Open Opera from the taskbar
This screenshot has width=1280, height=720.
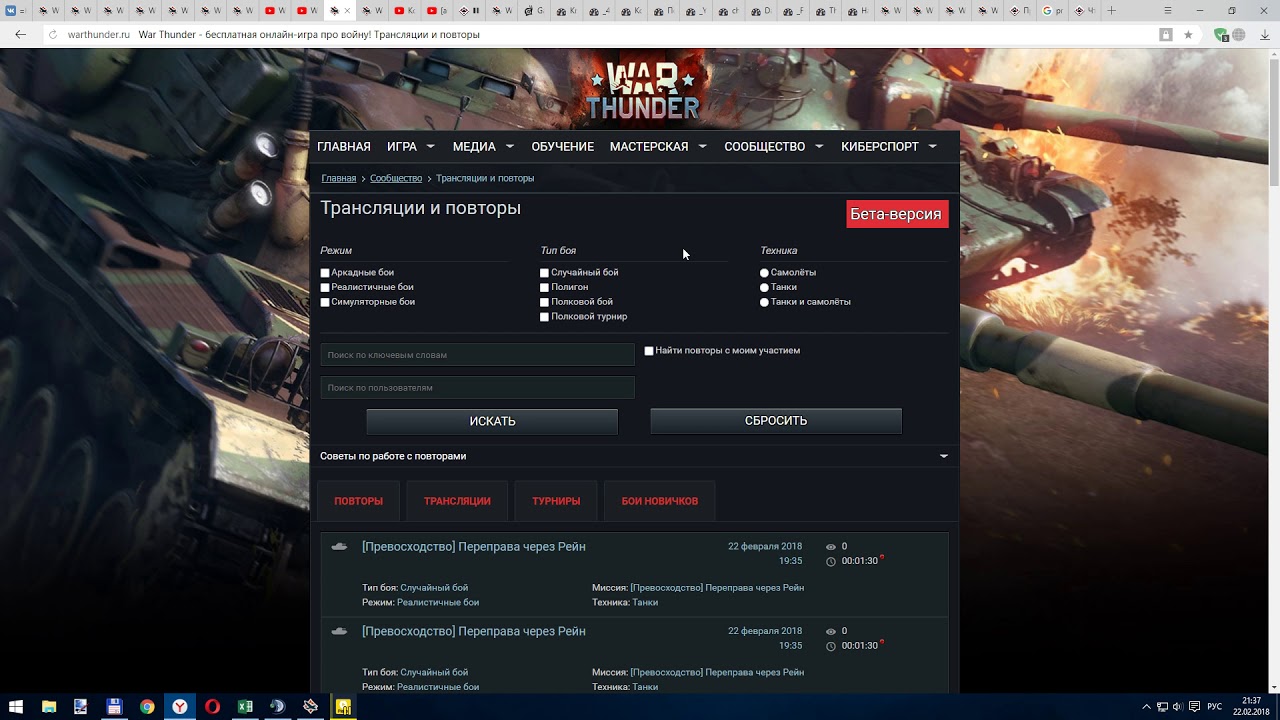point(212,706)
